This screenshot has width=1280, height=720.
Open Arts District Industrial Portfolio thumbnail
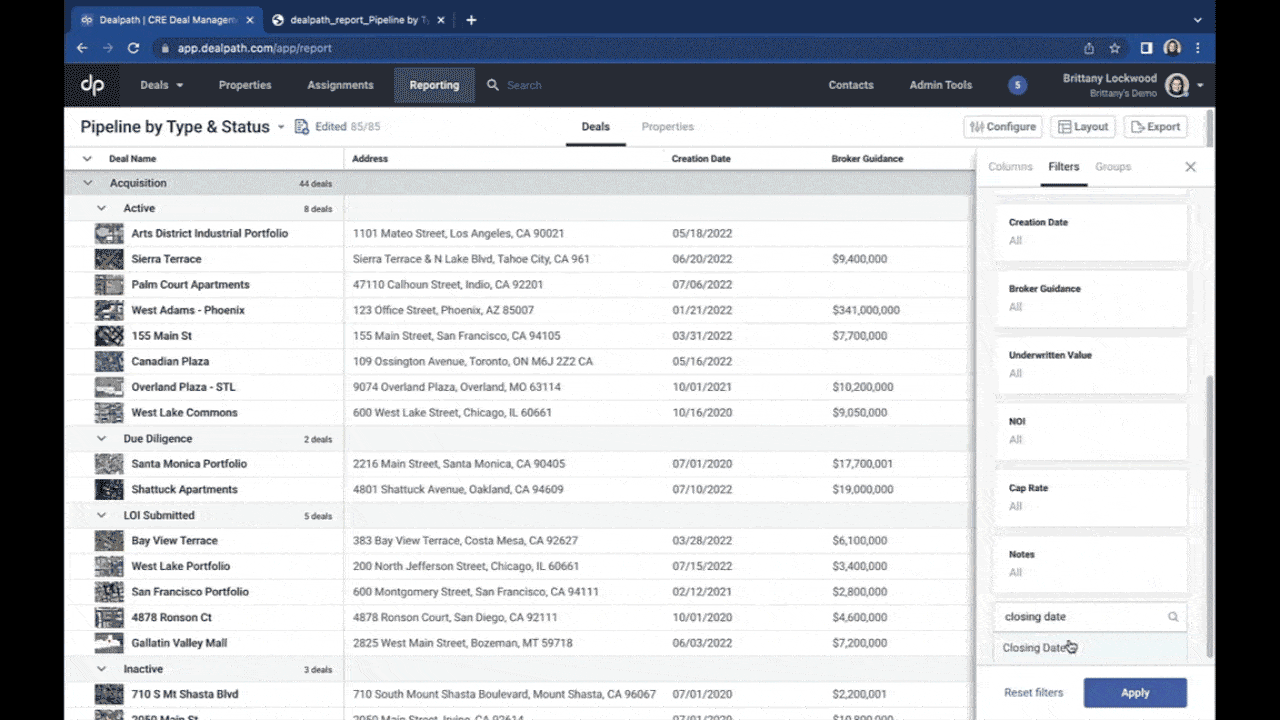point(109,233)
